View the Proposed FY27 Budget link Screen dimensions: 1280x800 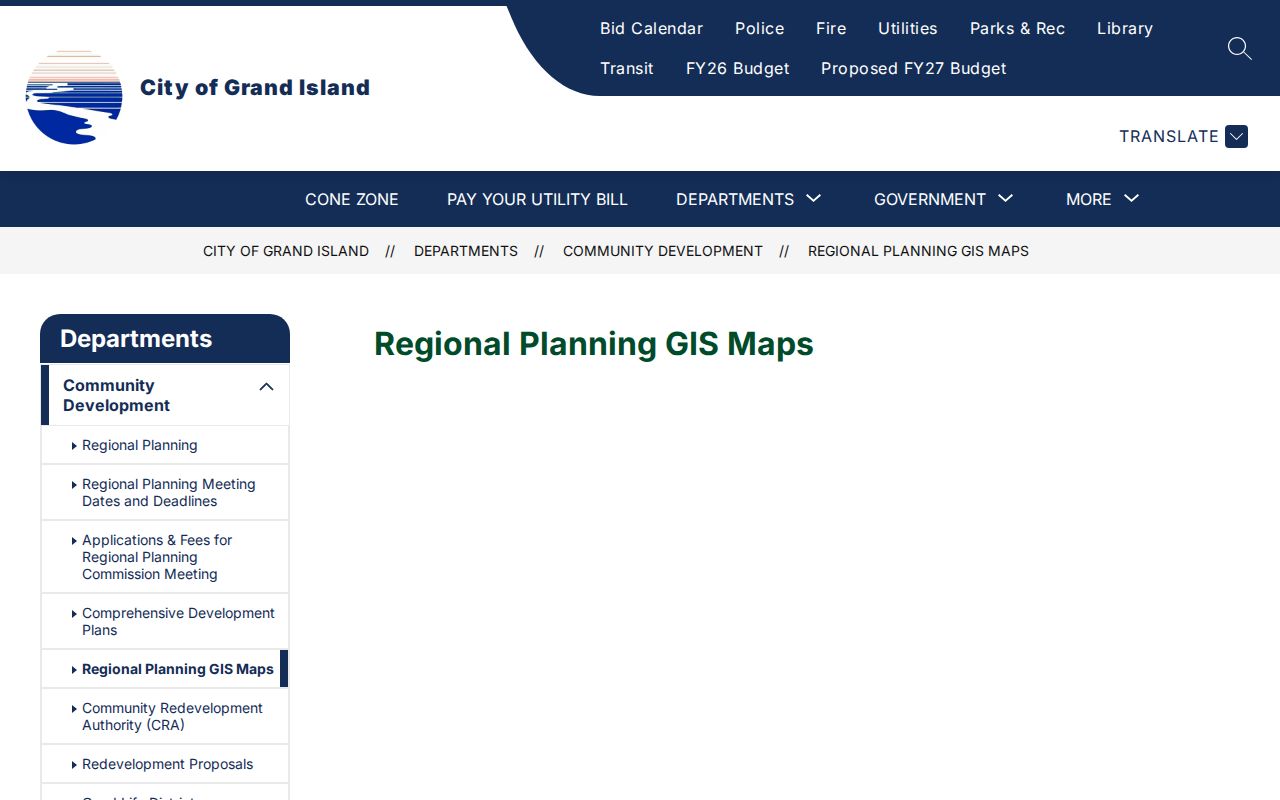pyautogui.click(x=914, y=68)
